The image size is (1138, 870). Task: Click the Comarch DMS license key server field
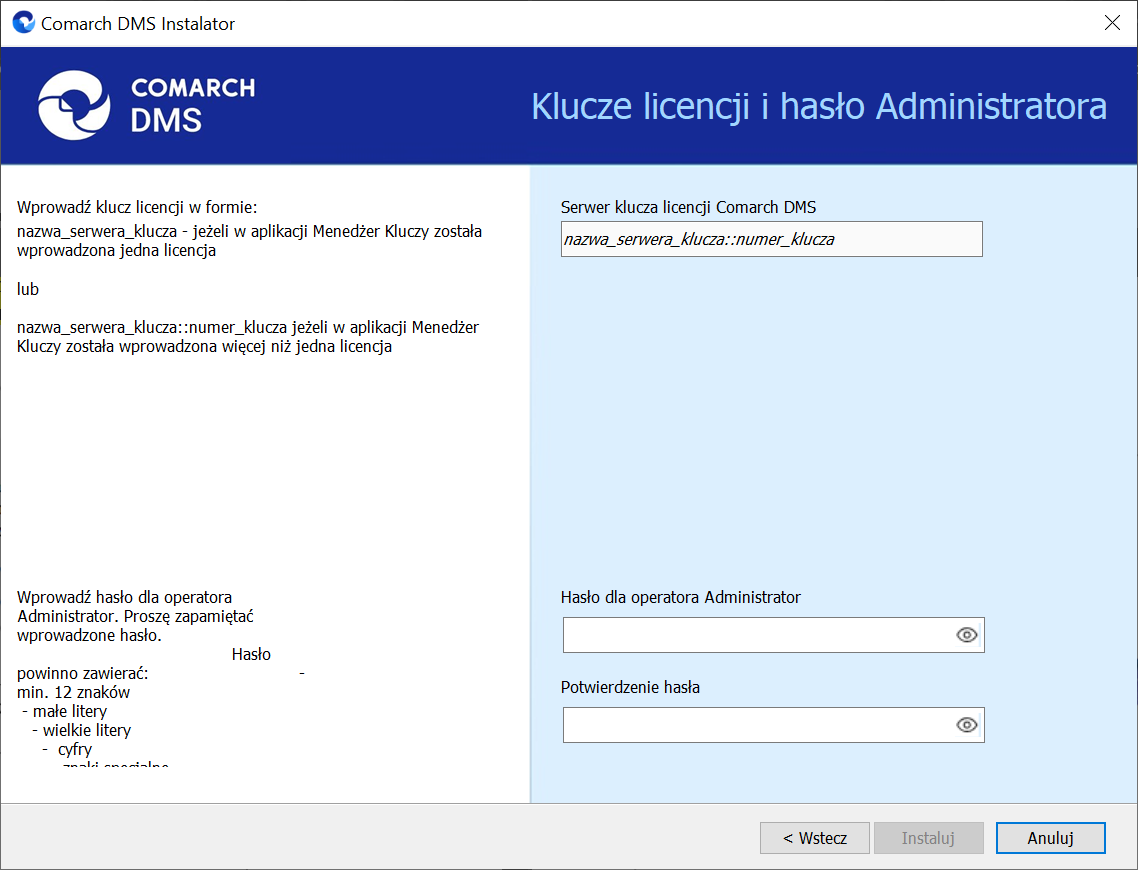pos(771,239)
